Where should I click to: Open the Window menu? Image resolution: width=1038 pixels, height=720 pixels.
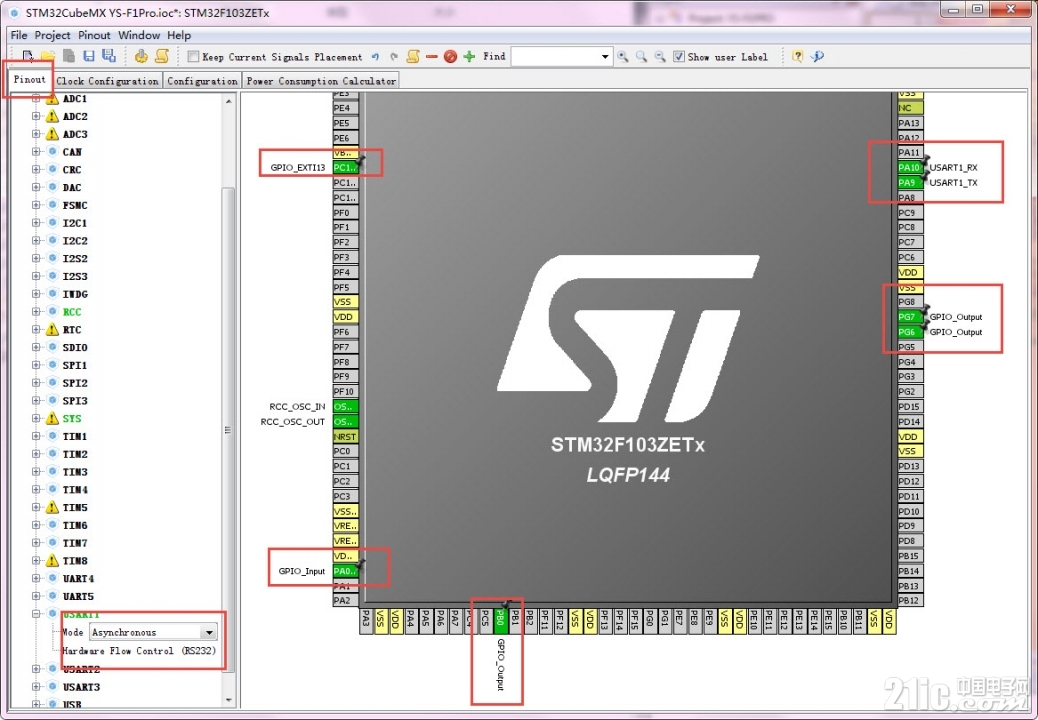[139, 35]
